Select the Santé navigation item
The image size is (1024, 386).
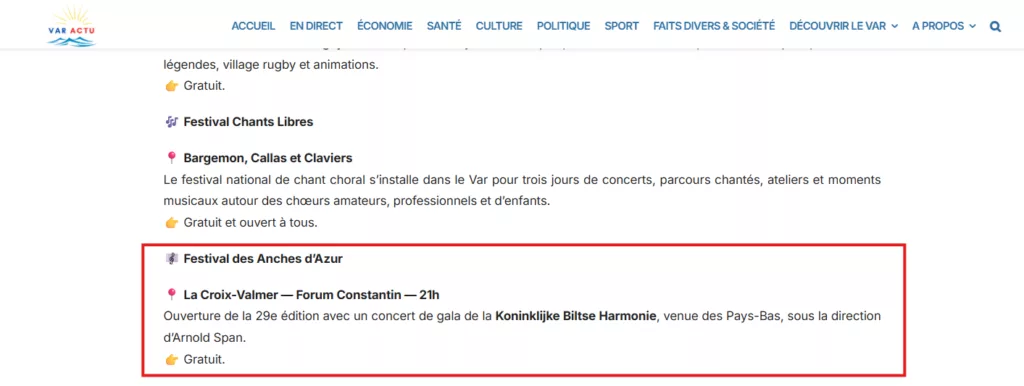(444, 26)
